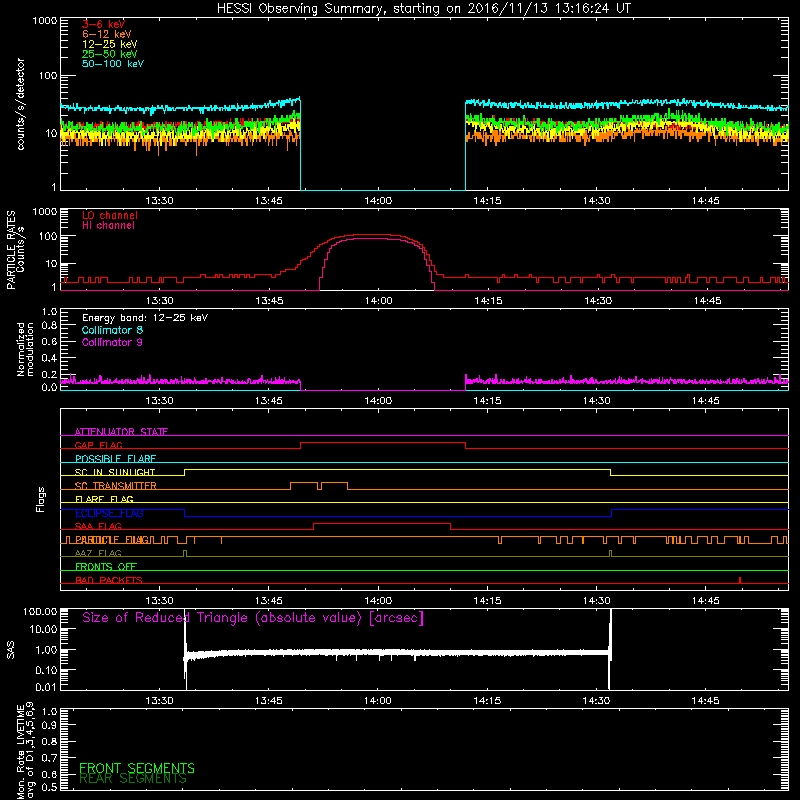Screen dimensions: 800x800
Task: Click the raised GAP FLAG segment
Action: coord(383,443)
